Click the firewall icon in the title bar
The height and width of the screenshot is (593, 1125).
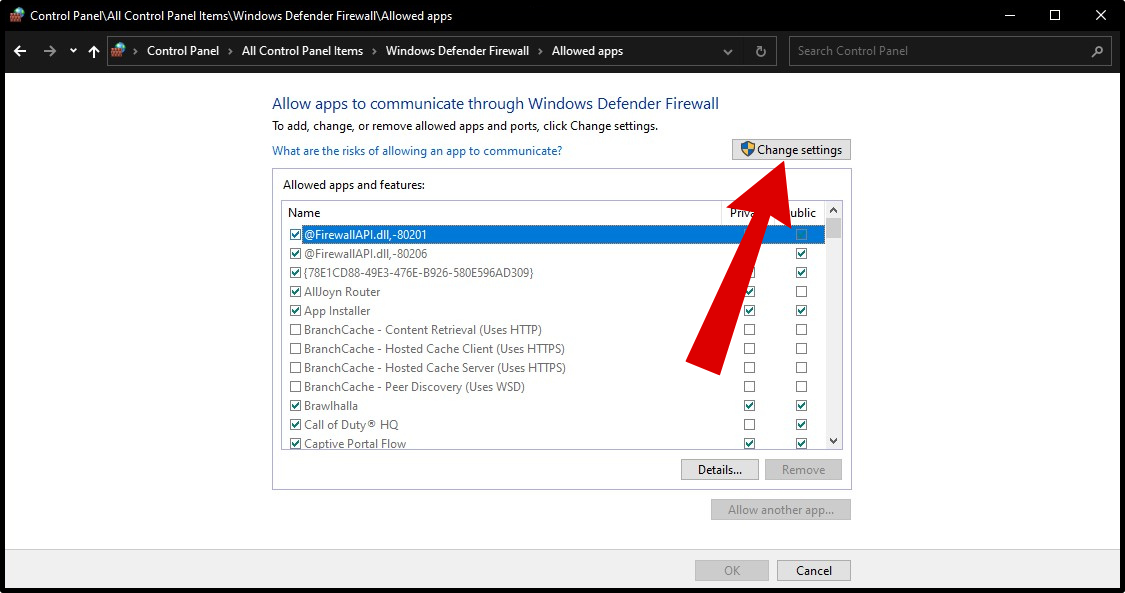pyautogui.click(x=17, y=15)
